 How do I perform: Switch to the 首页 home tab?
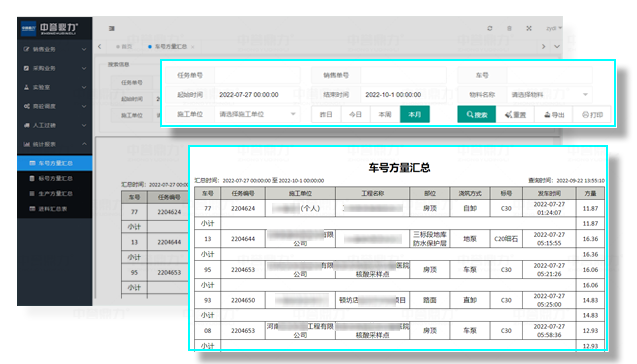pyautogui.click(x=124, y=47)
